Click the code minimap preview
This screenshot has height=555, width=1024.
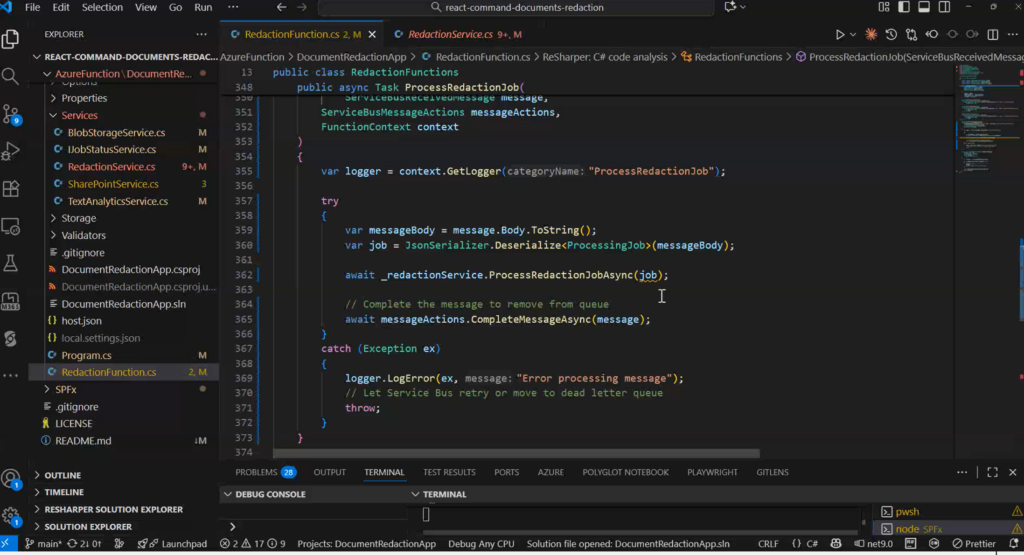984,120
